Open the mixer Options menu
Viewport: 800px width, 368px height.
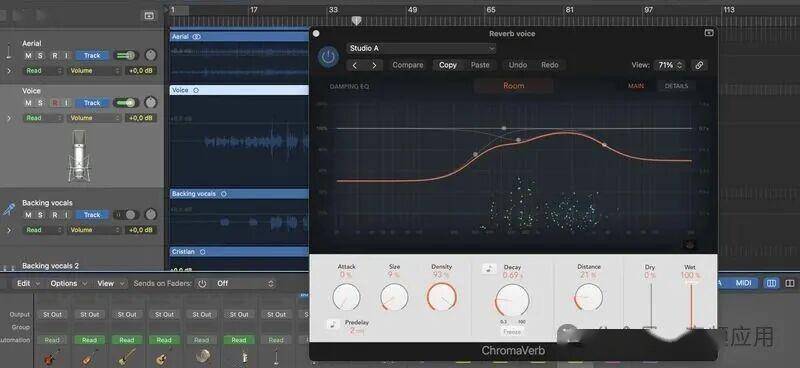69,283
